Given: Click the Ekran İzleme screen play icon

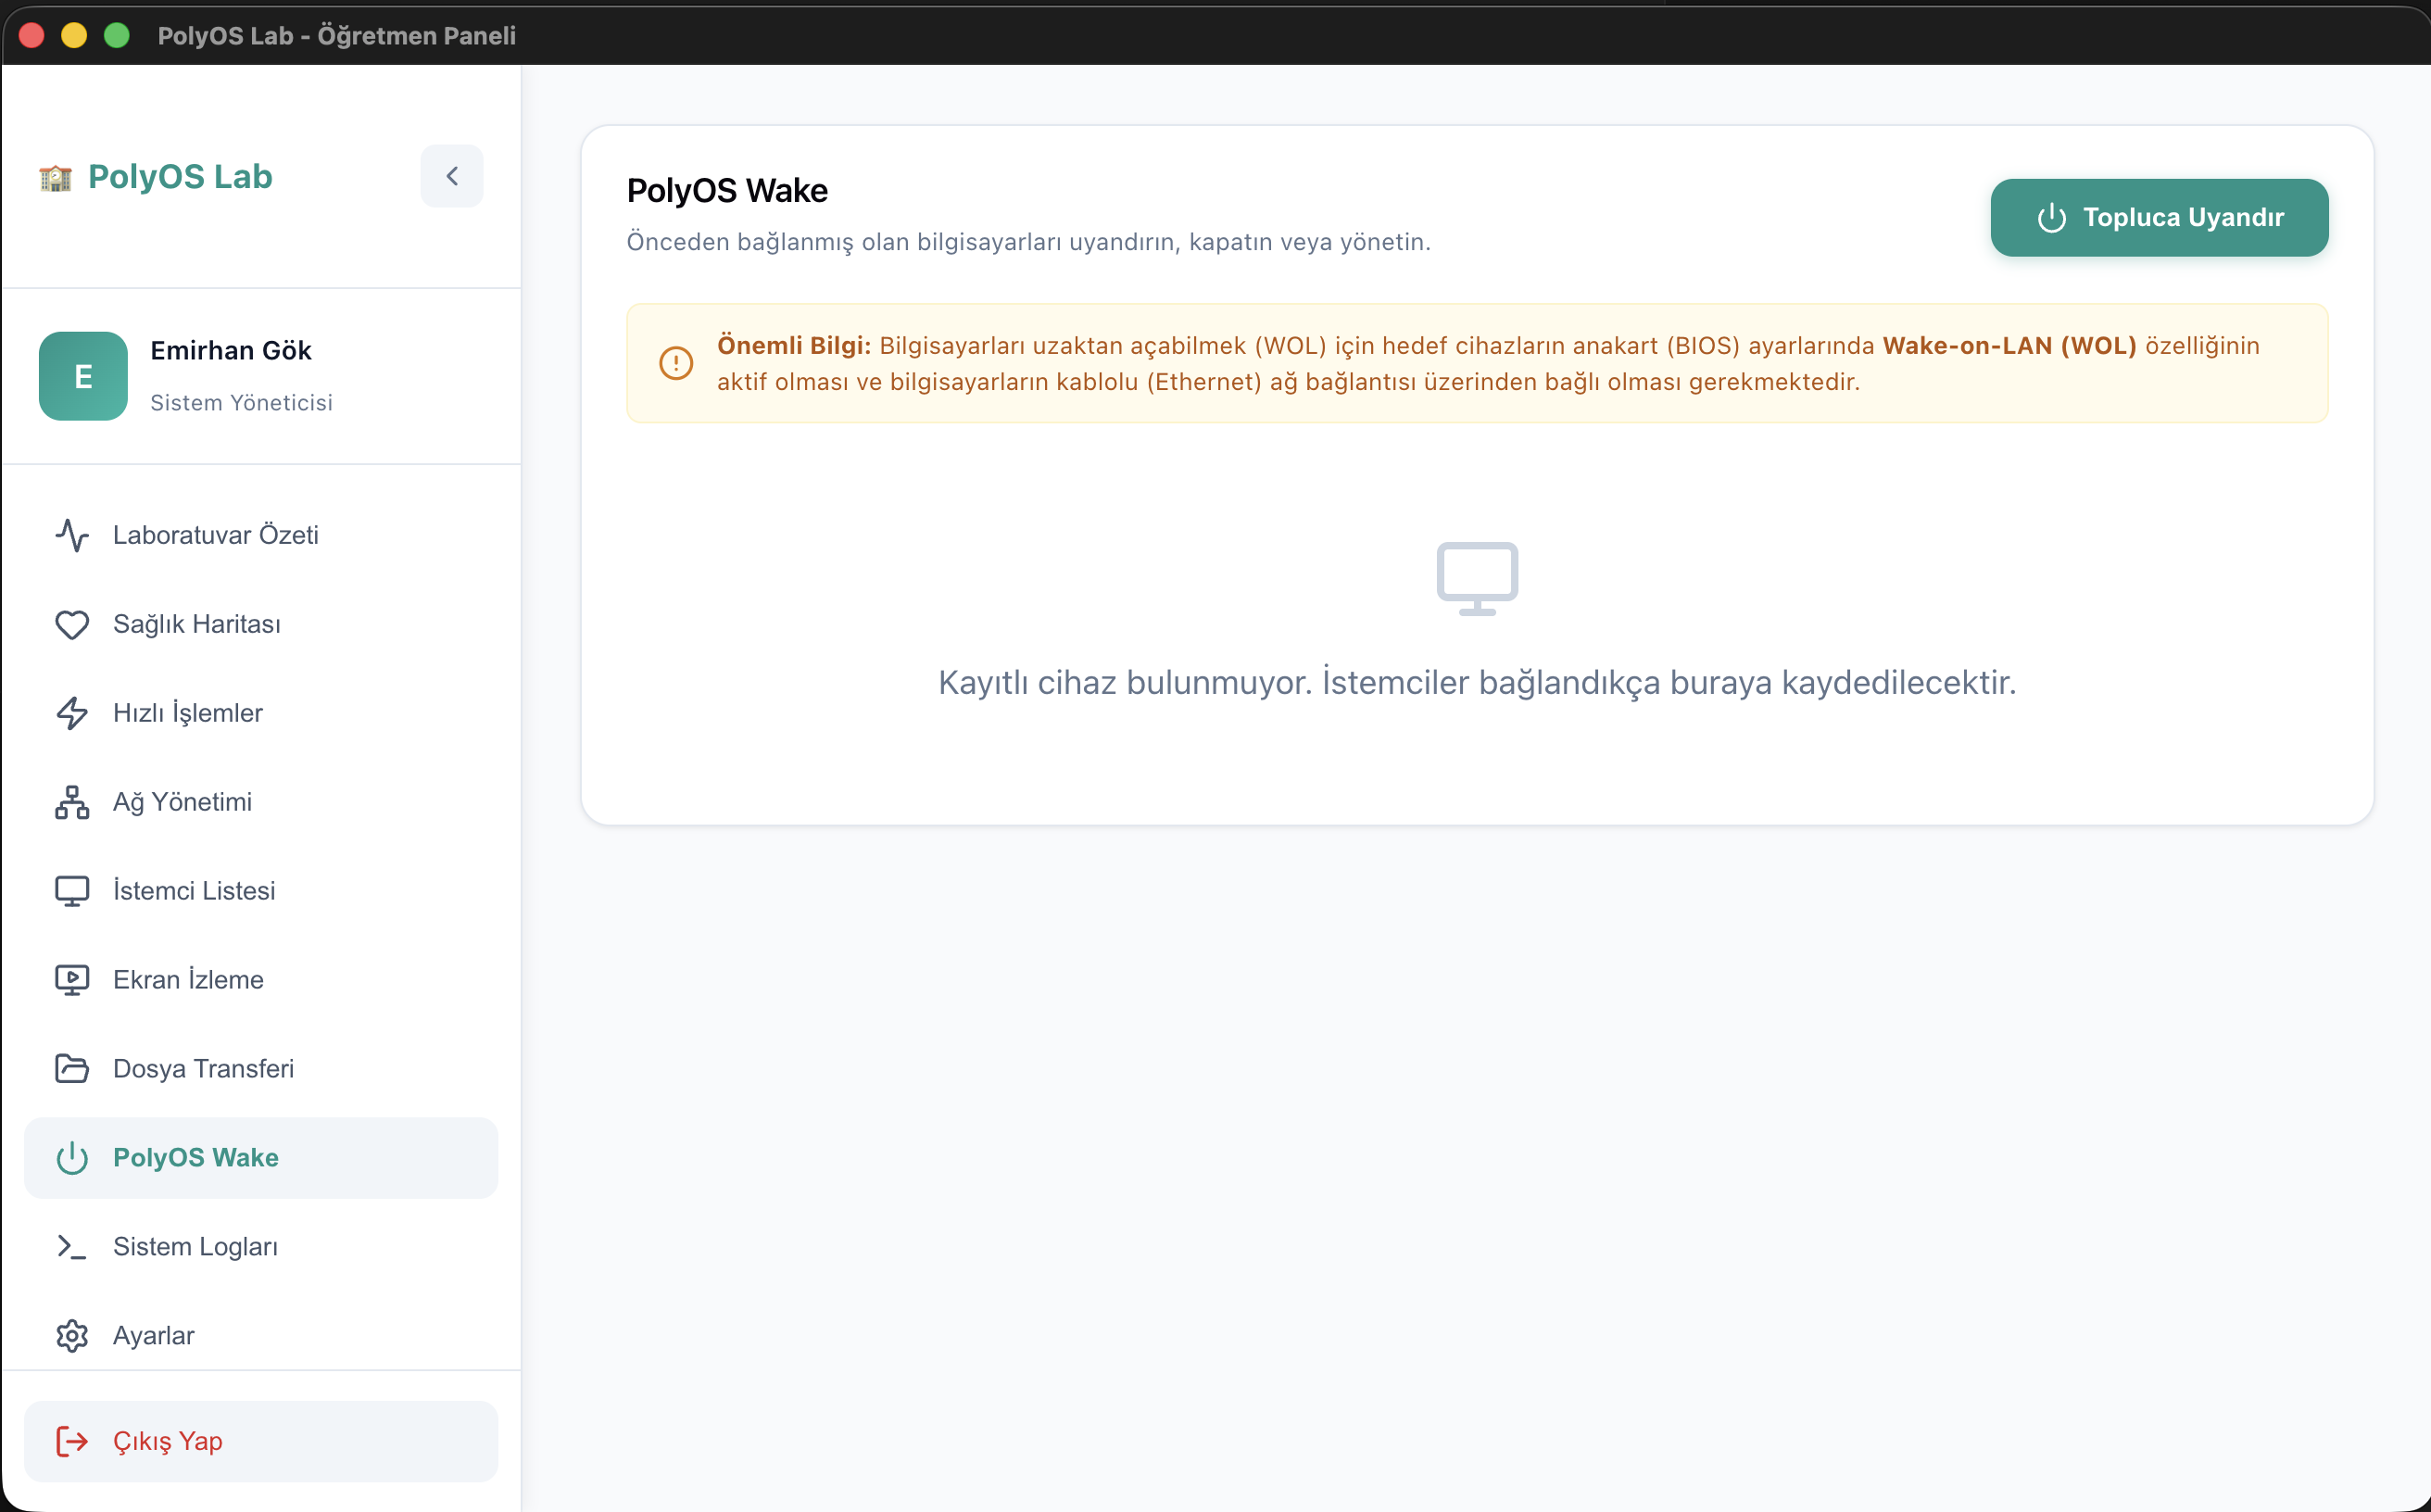Looking at the screenshot, I should [72, 980].
